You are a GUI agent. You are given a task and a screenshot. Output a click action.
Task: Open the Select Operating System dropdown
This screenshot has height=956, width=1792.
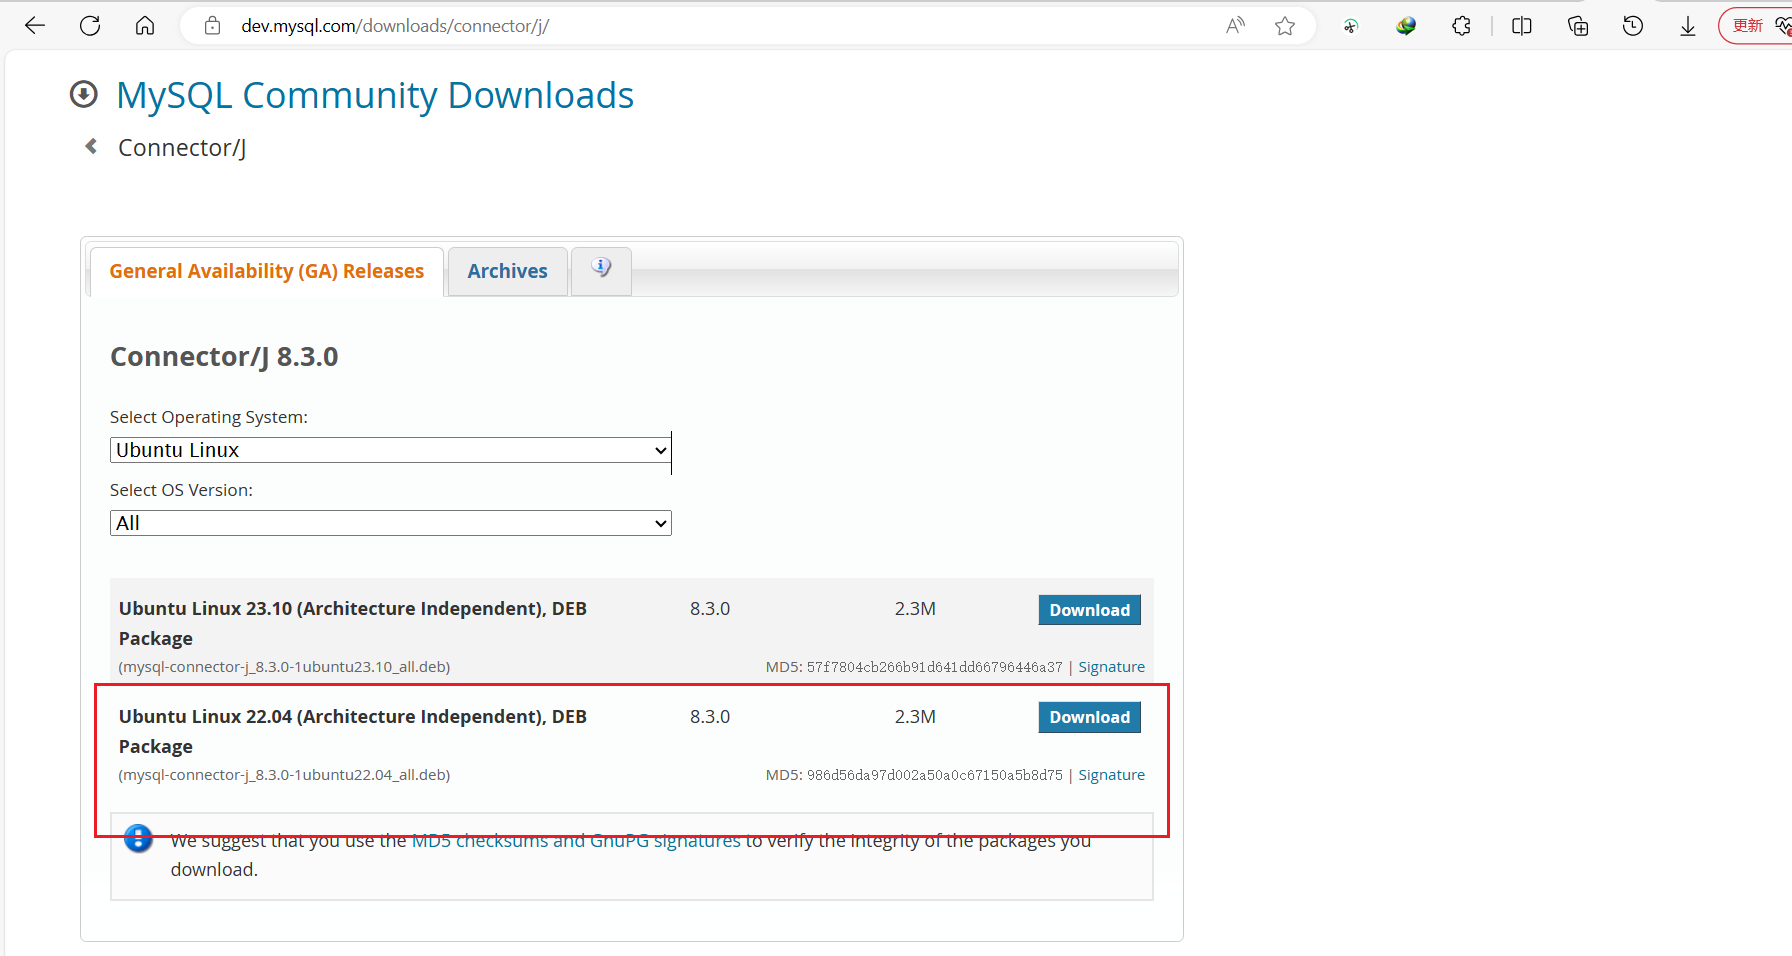point(390,450)
